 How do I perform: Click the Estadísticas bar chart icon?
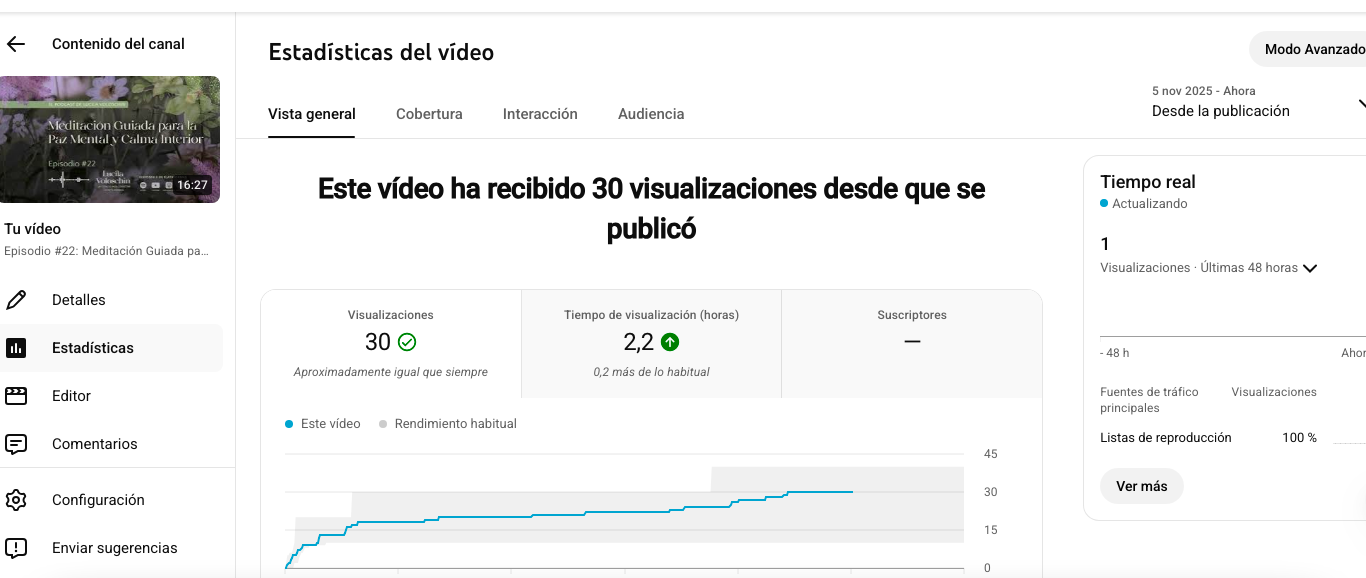16,348
